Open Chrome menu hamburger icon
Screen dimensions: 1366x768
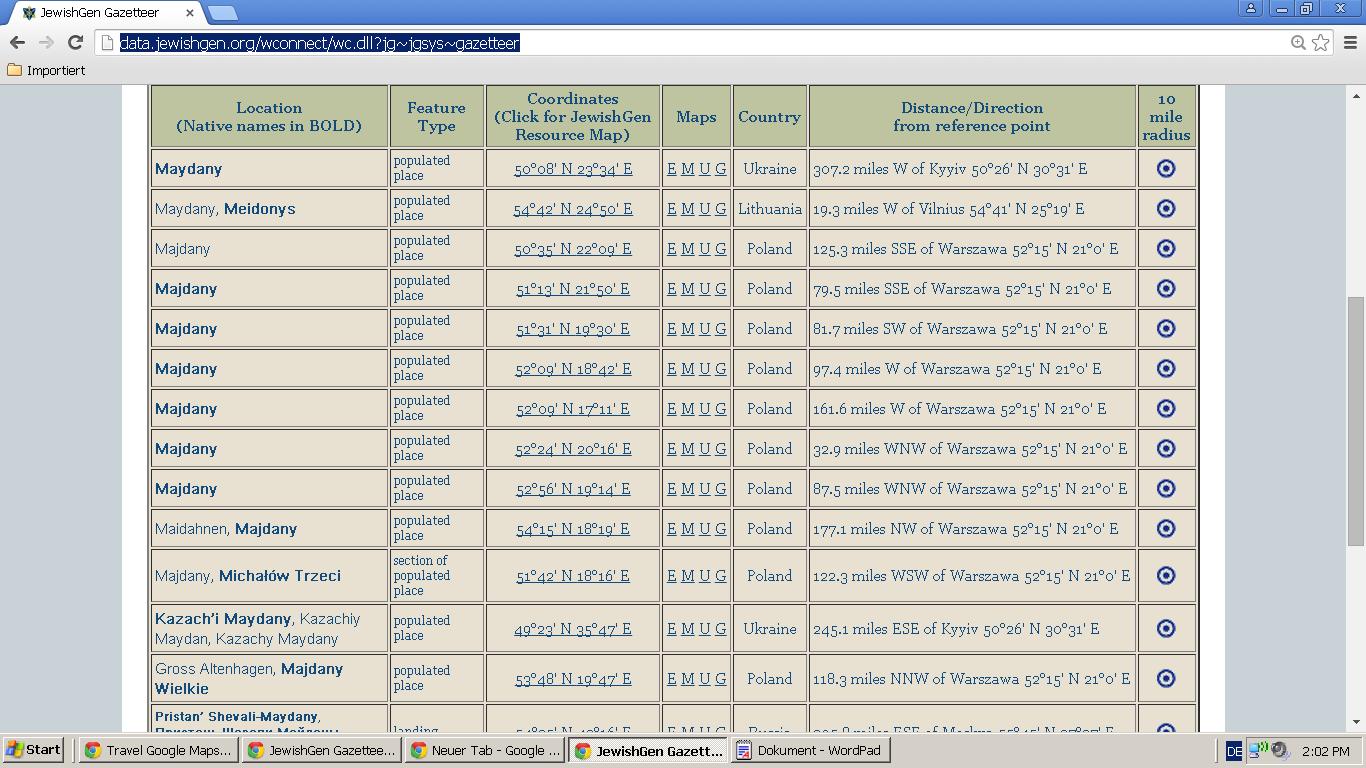click(1350, 42)
